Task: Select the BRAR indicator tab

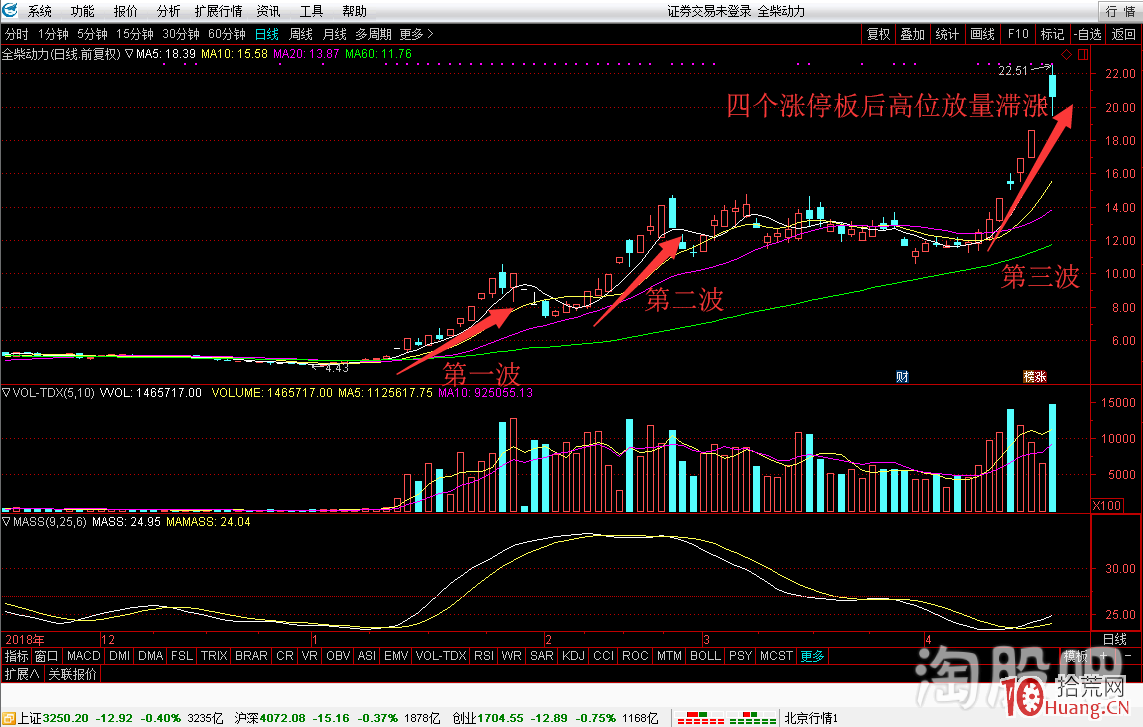Action: (x=251, y=656)
